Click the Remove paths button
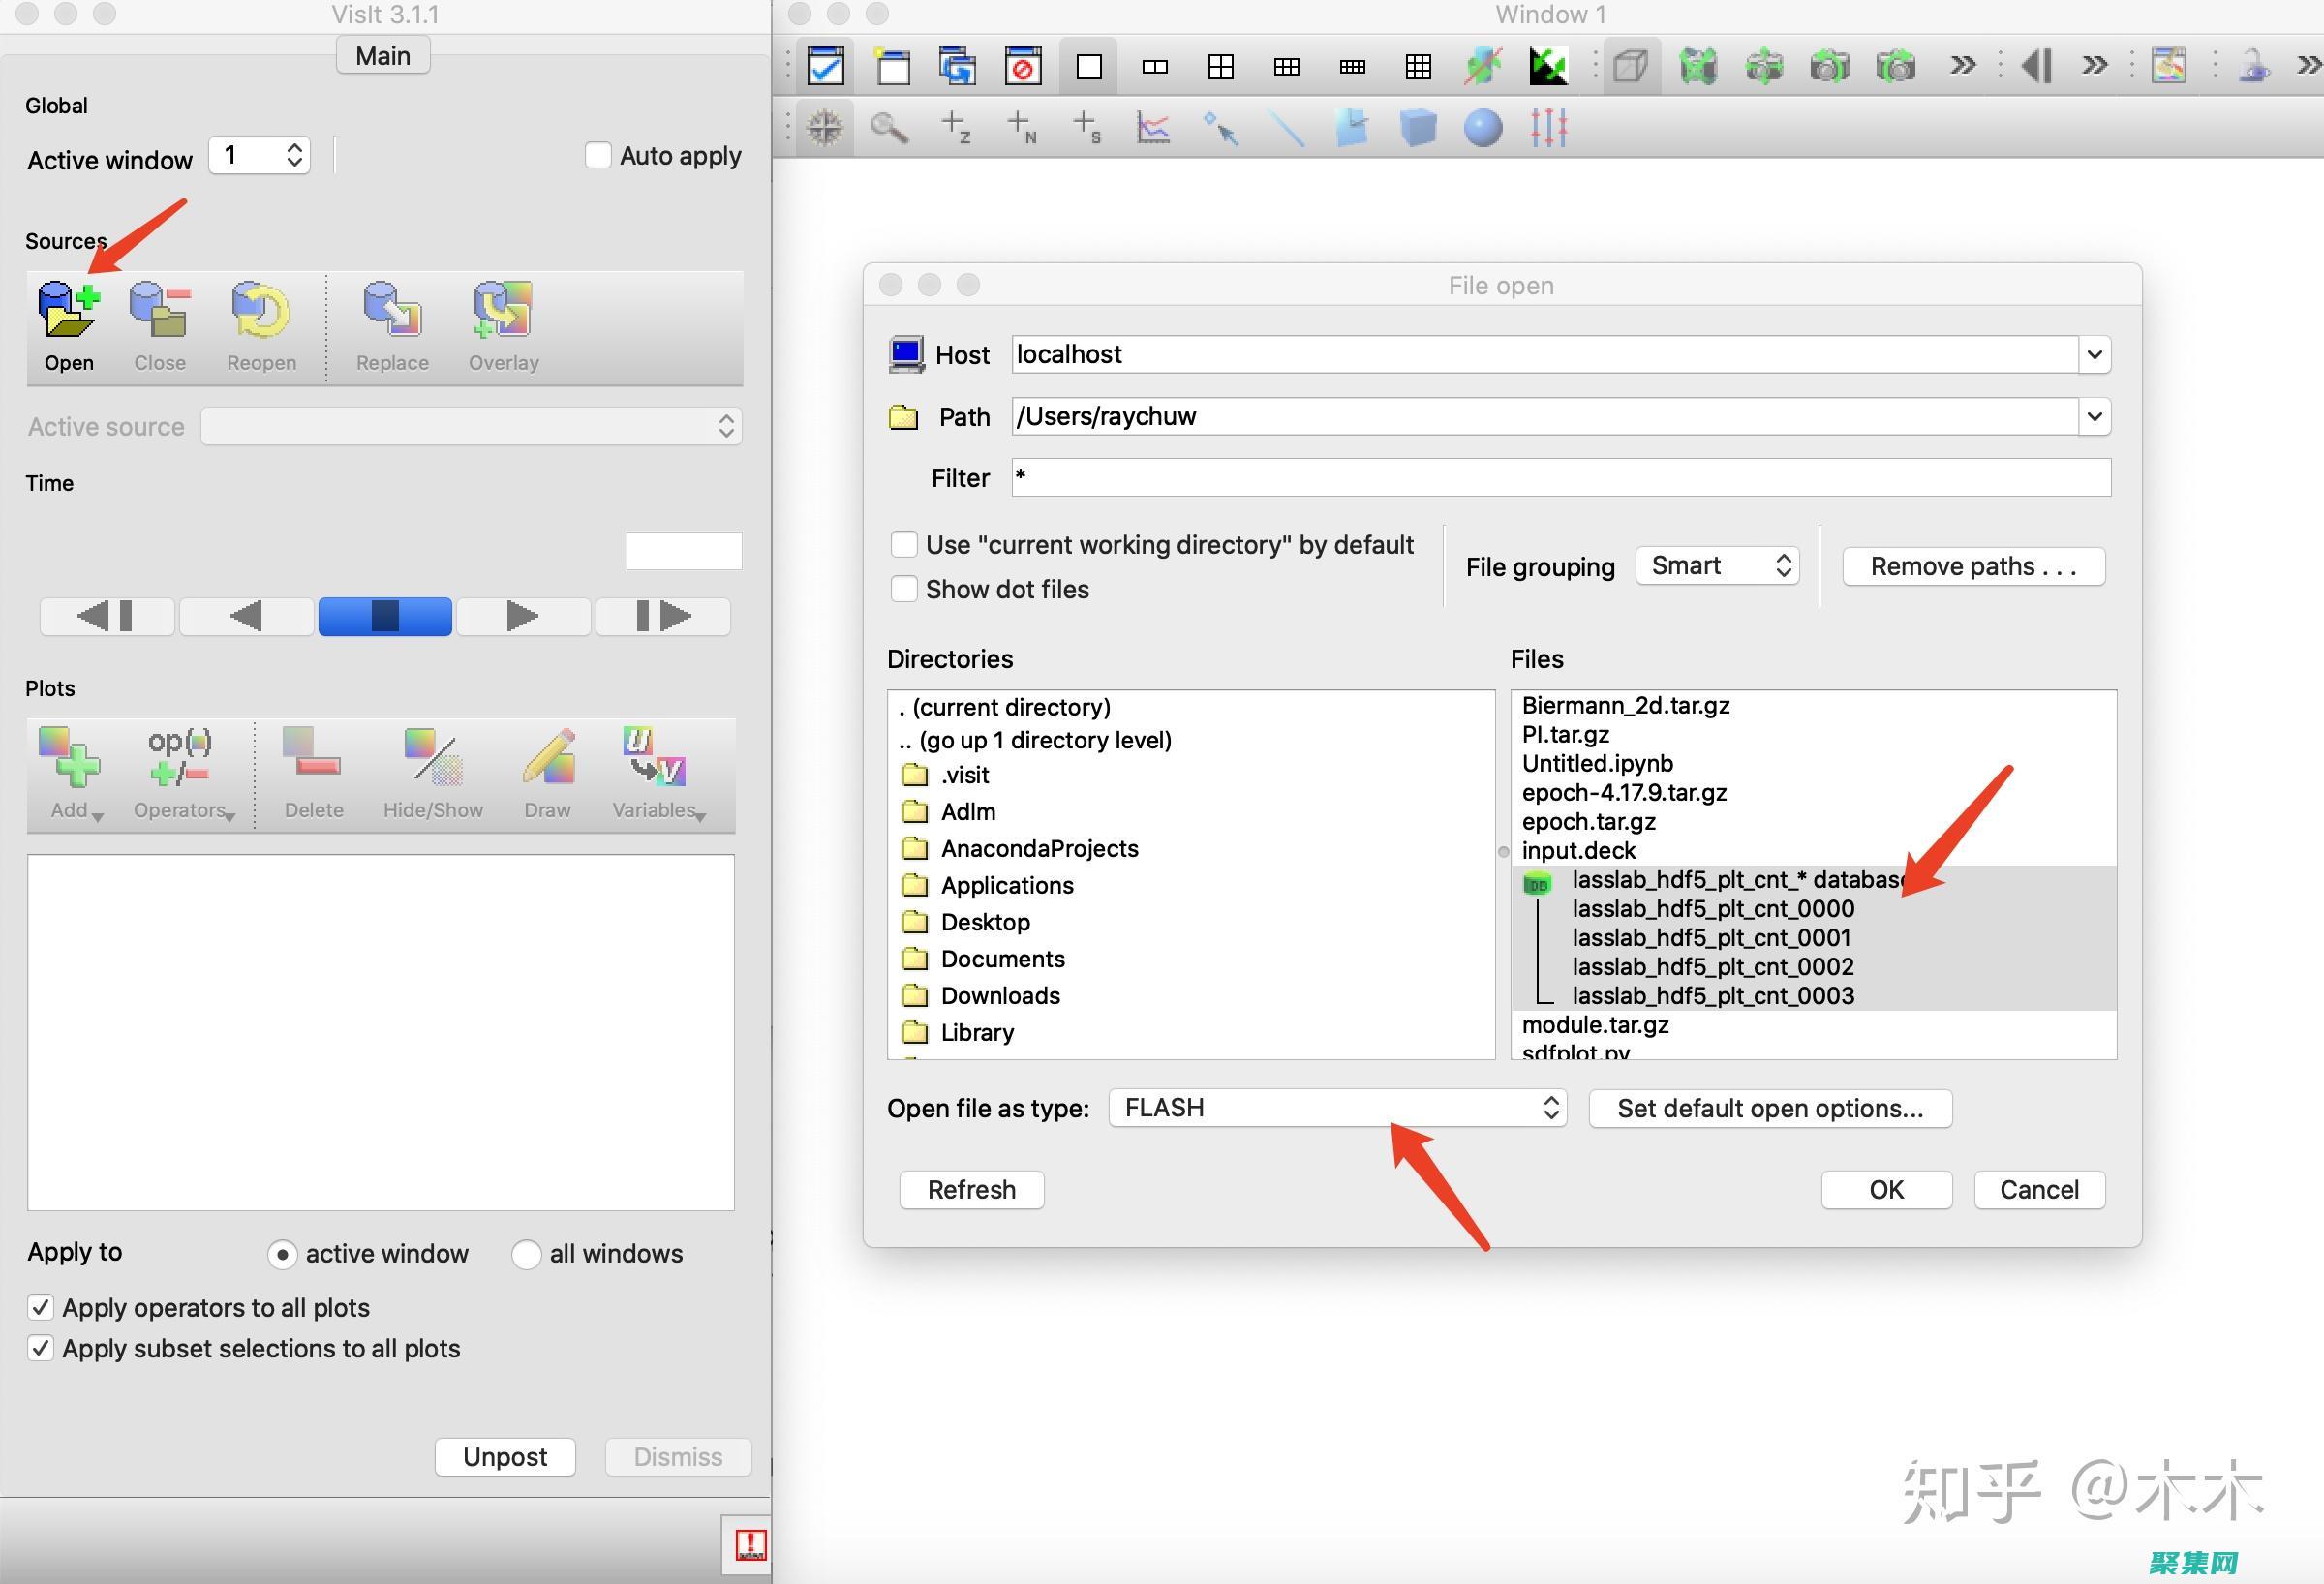 click(x=1973, y=566)
